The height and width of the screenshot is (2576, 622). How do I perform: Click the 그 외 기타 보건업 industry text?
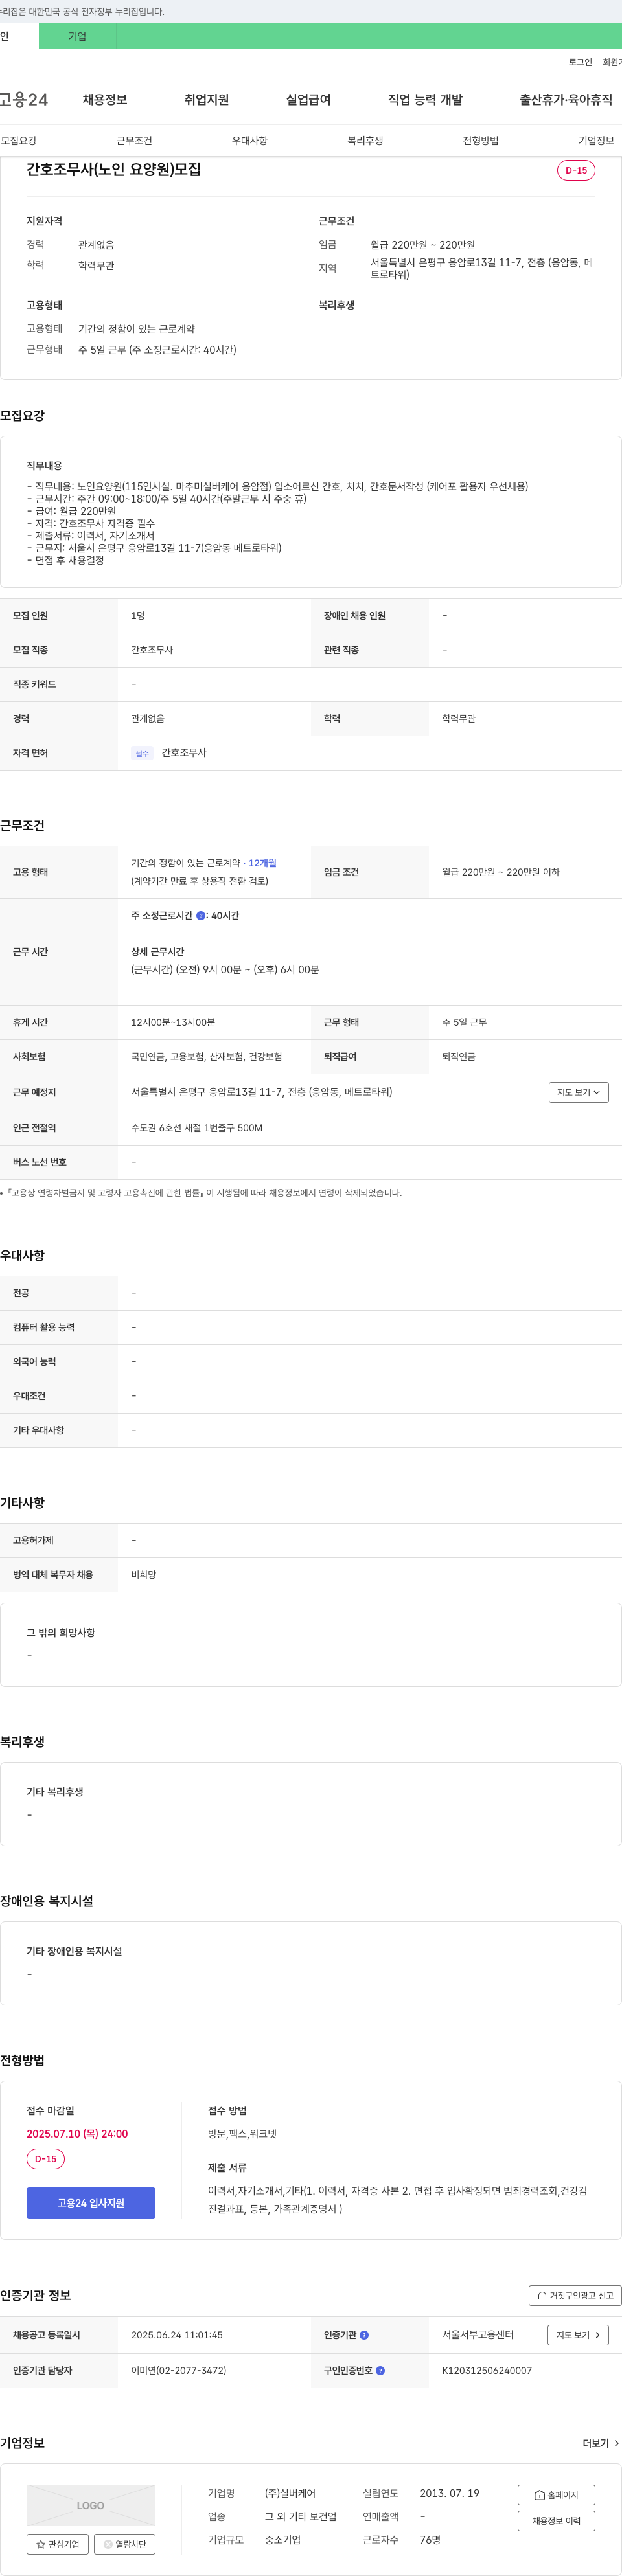300,2516
